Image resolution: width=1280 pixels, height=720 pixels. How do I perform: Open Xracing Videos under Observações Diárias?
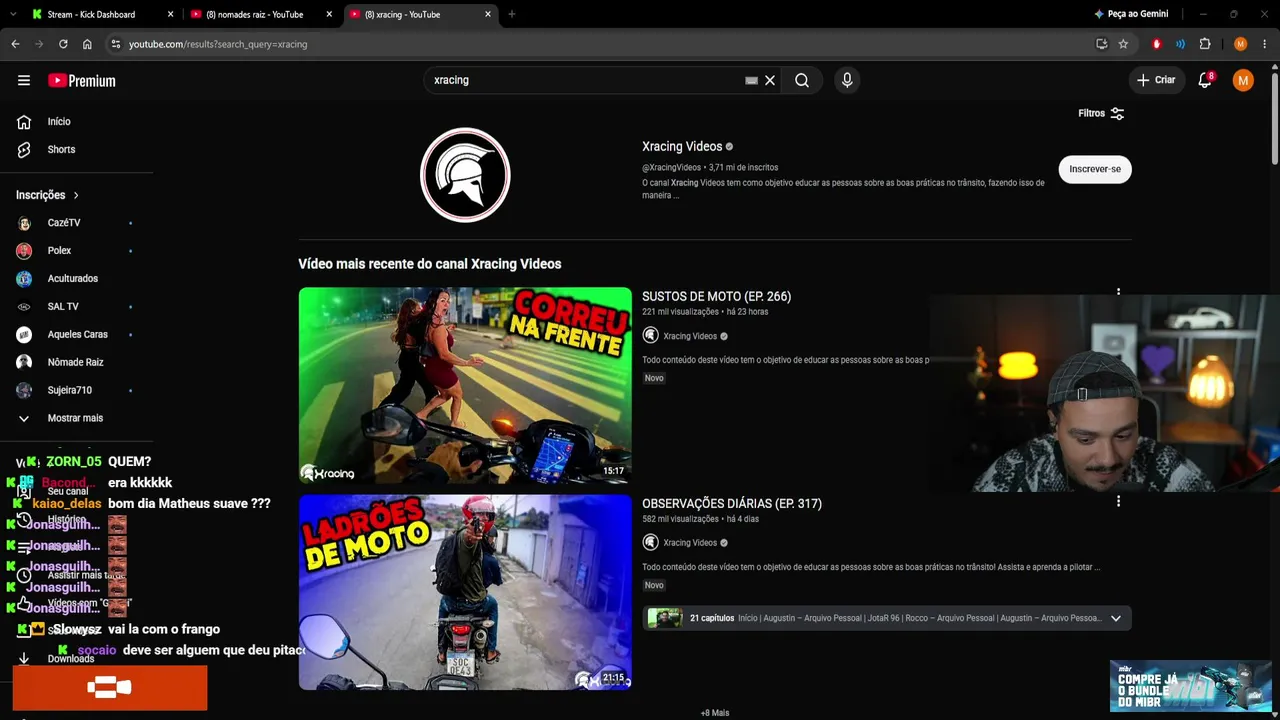coord(690,543)
